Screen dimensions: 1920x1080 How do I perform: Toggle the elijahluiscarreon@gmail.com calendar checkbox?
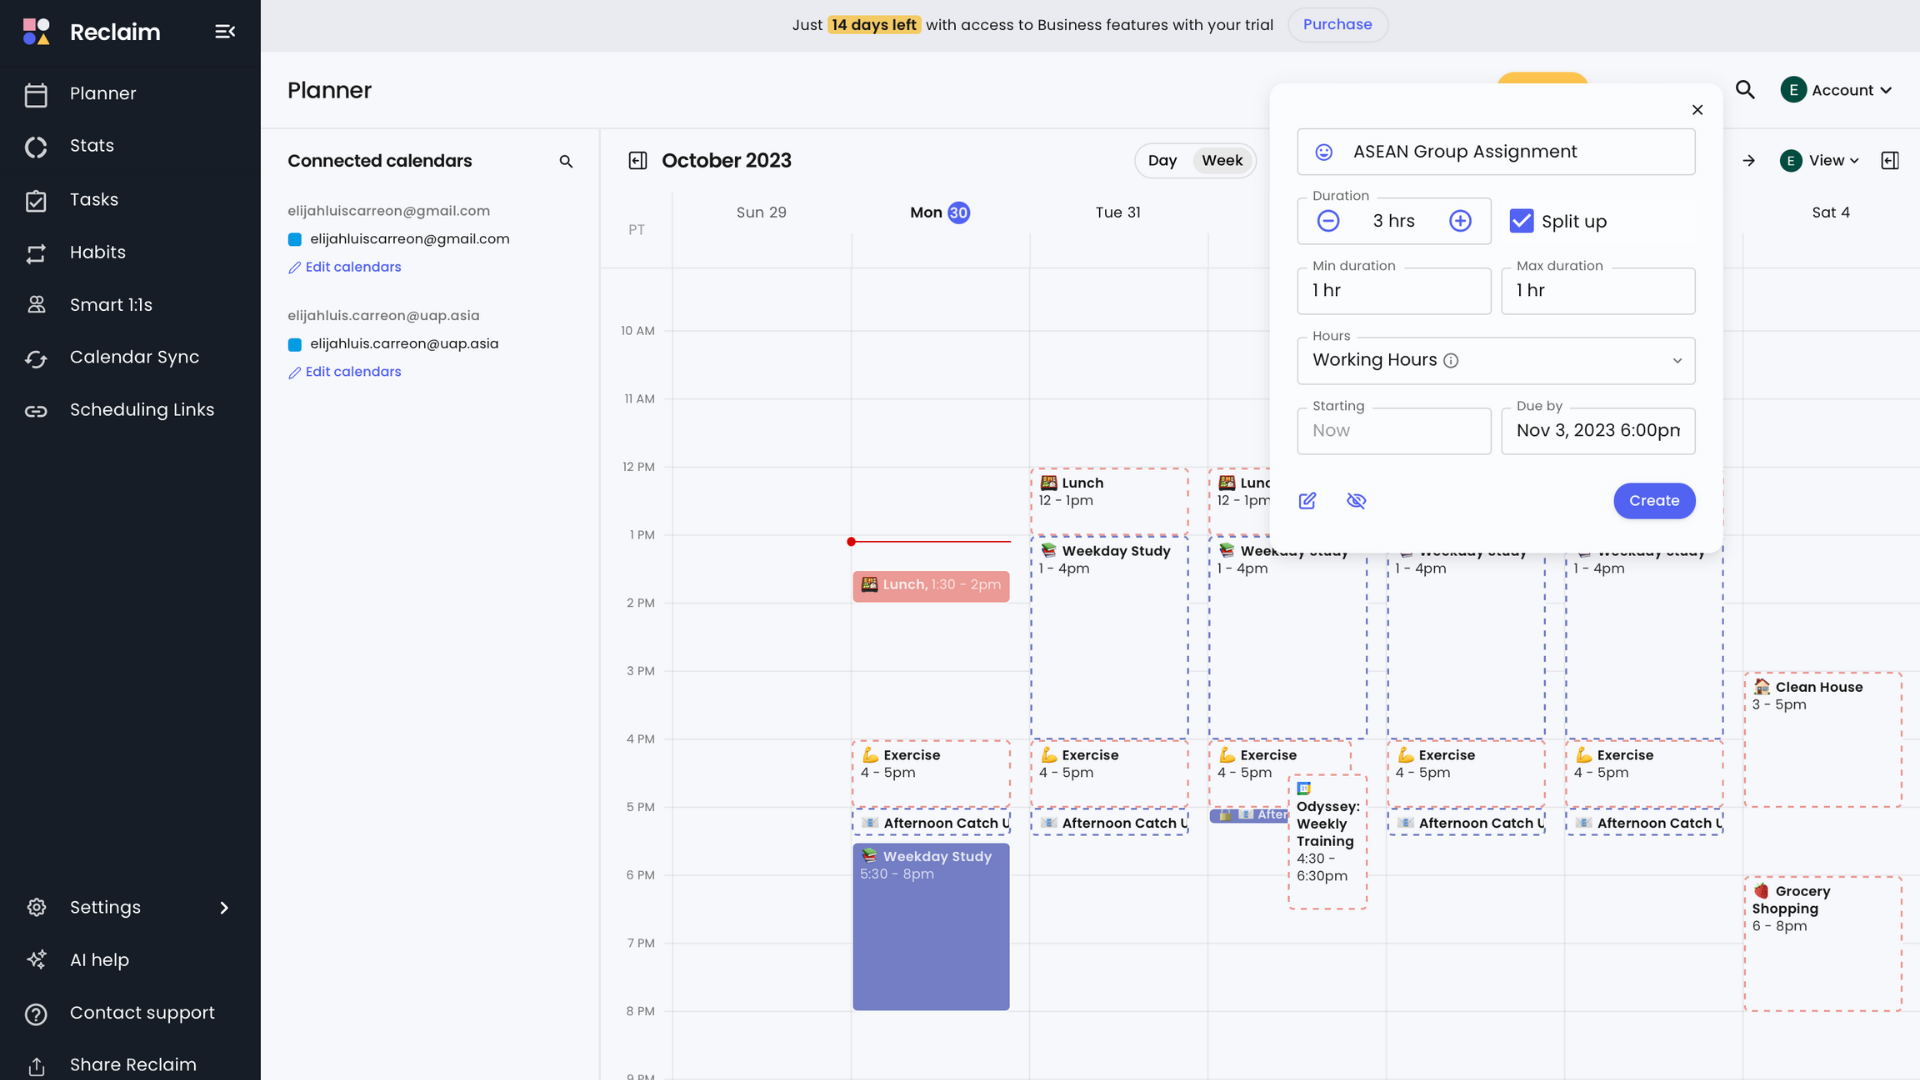click(x=295, y=240)
